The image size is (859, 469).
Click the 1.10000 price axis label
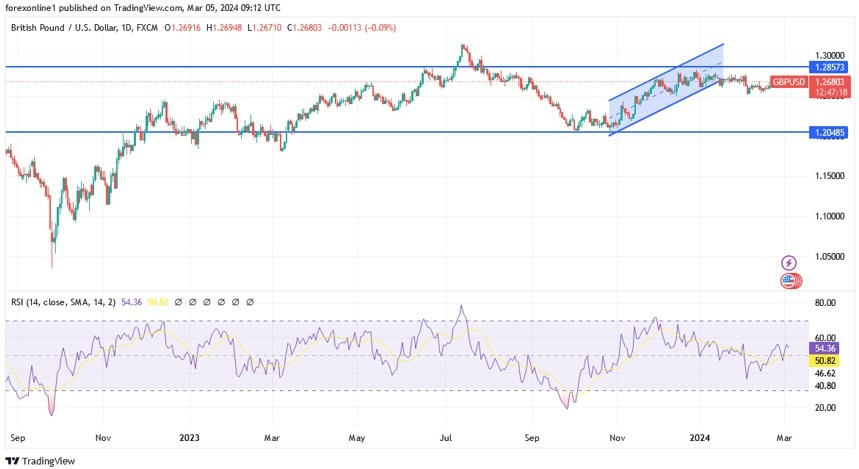pos(829,216)
